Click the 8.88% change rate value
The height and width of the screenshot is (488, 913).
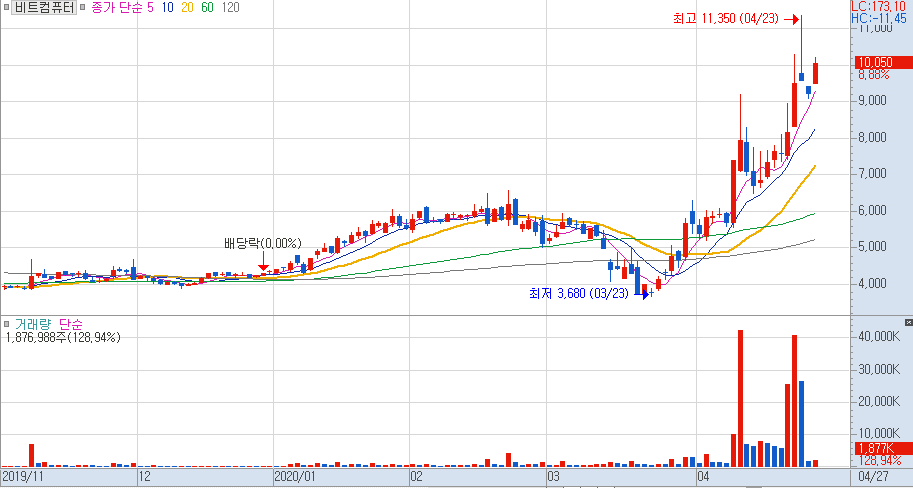[873, 75]
